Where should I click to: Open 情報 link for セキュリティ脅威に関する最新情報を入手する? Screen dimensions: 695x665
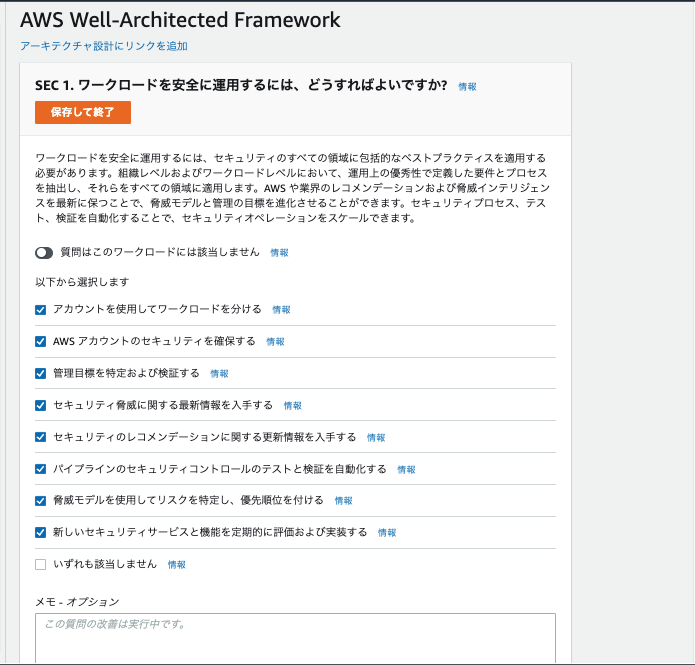click(x=293, y=406)
